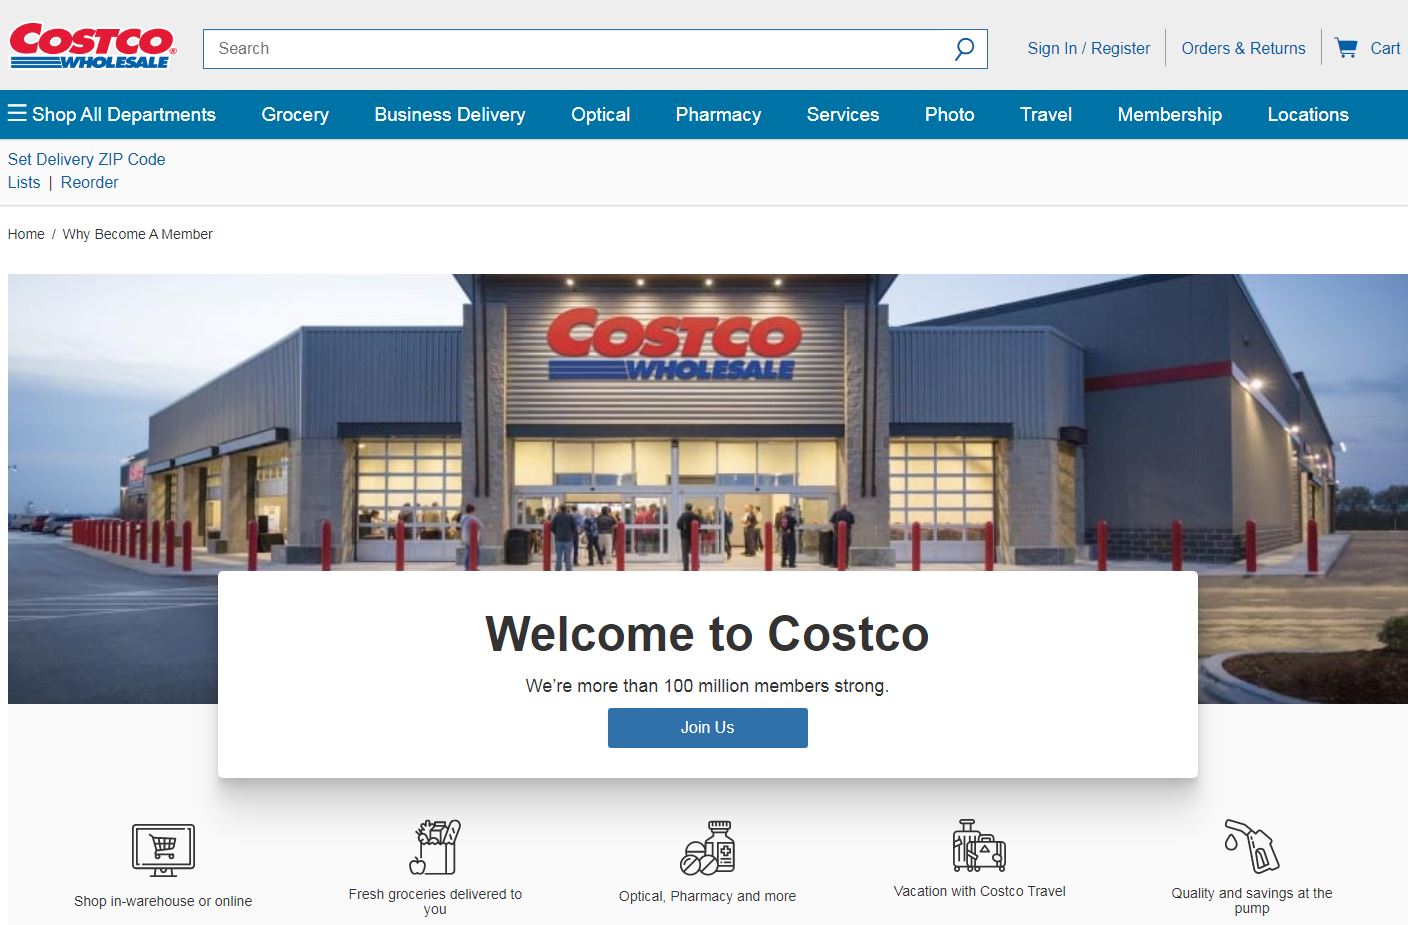Screen dimensions: 1408x925
Task: Click Quality and savings at the pump
Action: (1252, 900)
